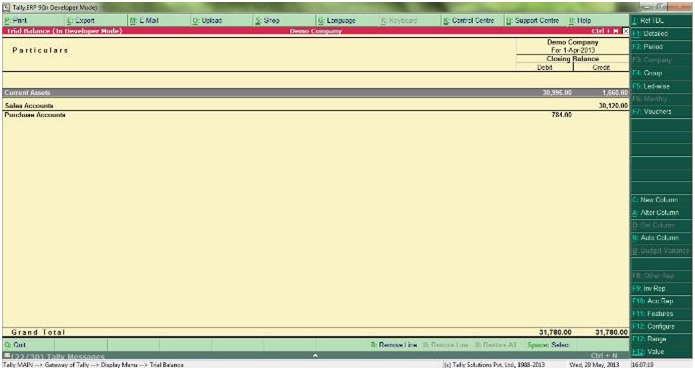Screen dimensions: 695x370
Task: Click the Debit column header
Action: point(544,68)
